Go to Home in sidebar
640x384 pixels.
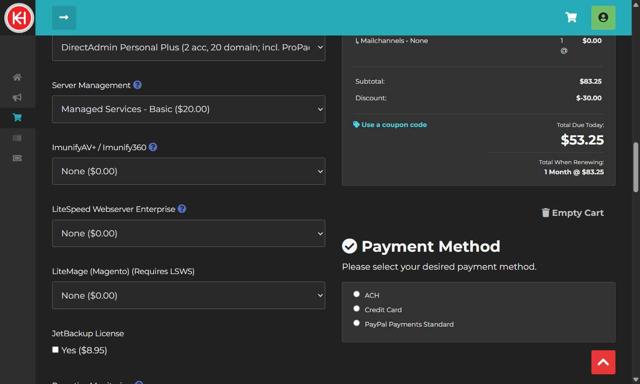17,77
